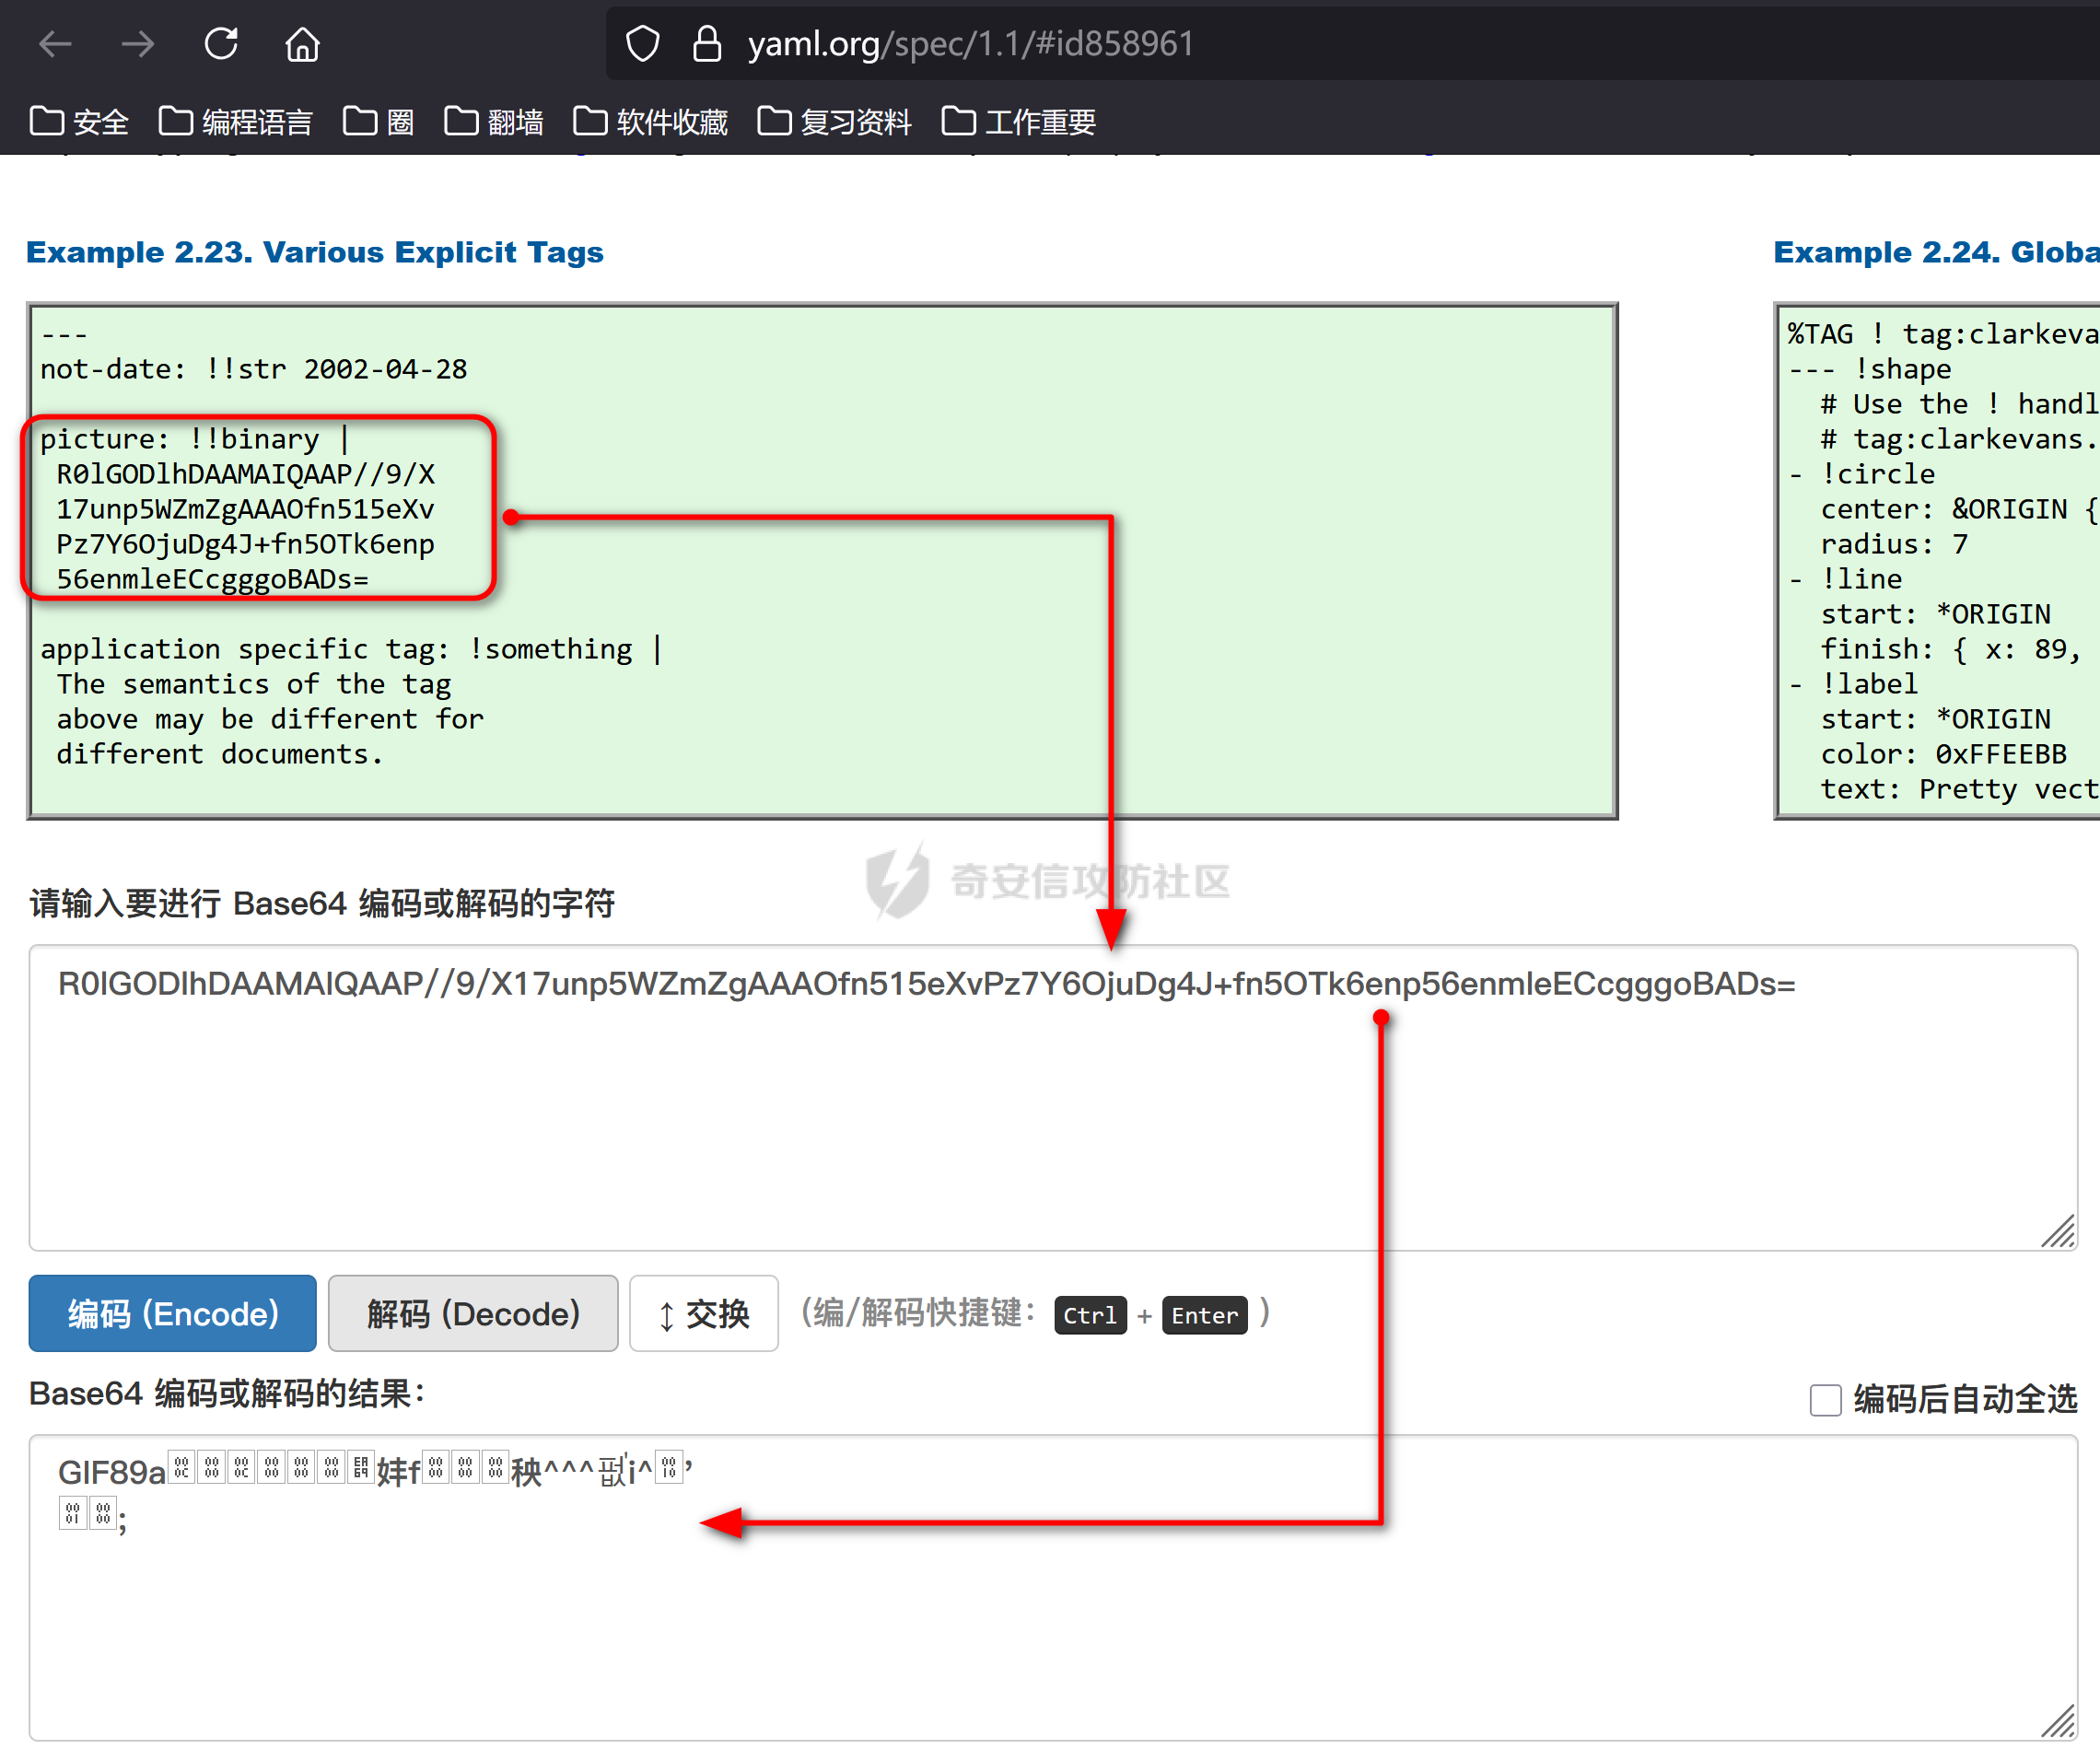Open the 软件收藏 bookmark folder
This screenshot has height=1761, width=2100.
click(x=650, y=122)
